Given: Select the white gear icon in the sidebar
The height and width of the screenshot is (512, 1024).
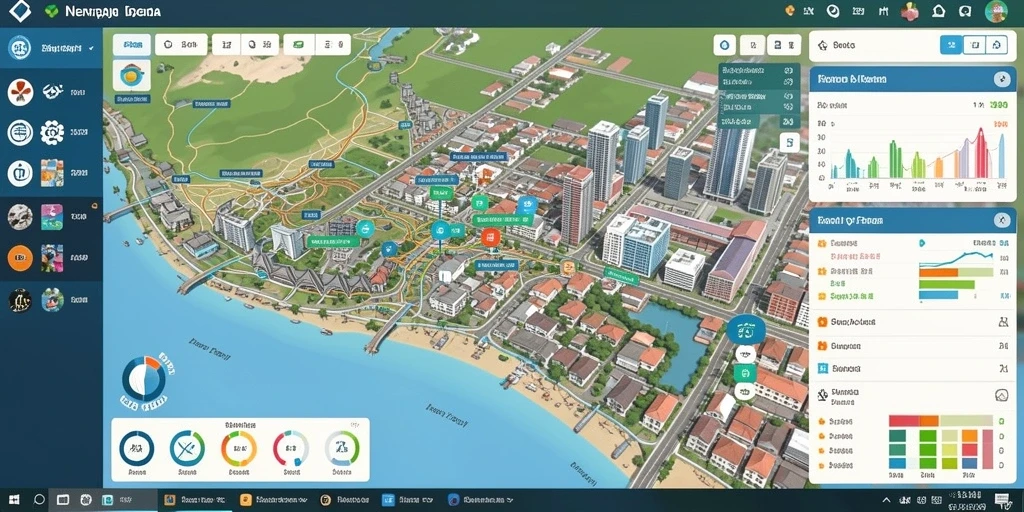Looking at the screenshot, I should tap(52, 133).
